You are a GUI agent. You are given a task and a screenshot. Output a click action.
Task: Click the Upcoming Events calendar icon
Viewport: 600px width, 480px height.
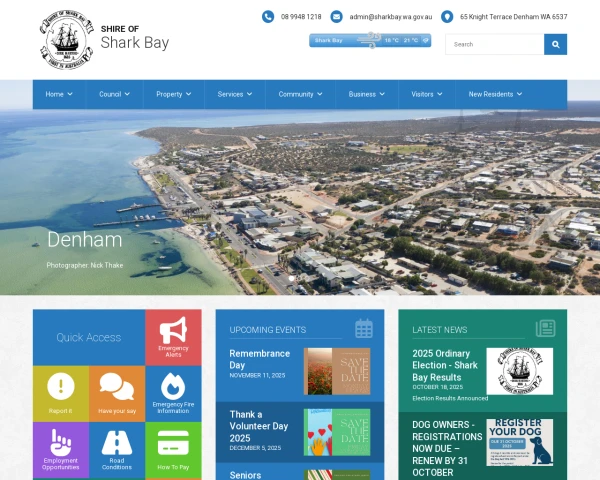tap(364, 328)
